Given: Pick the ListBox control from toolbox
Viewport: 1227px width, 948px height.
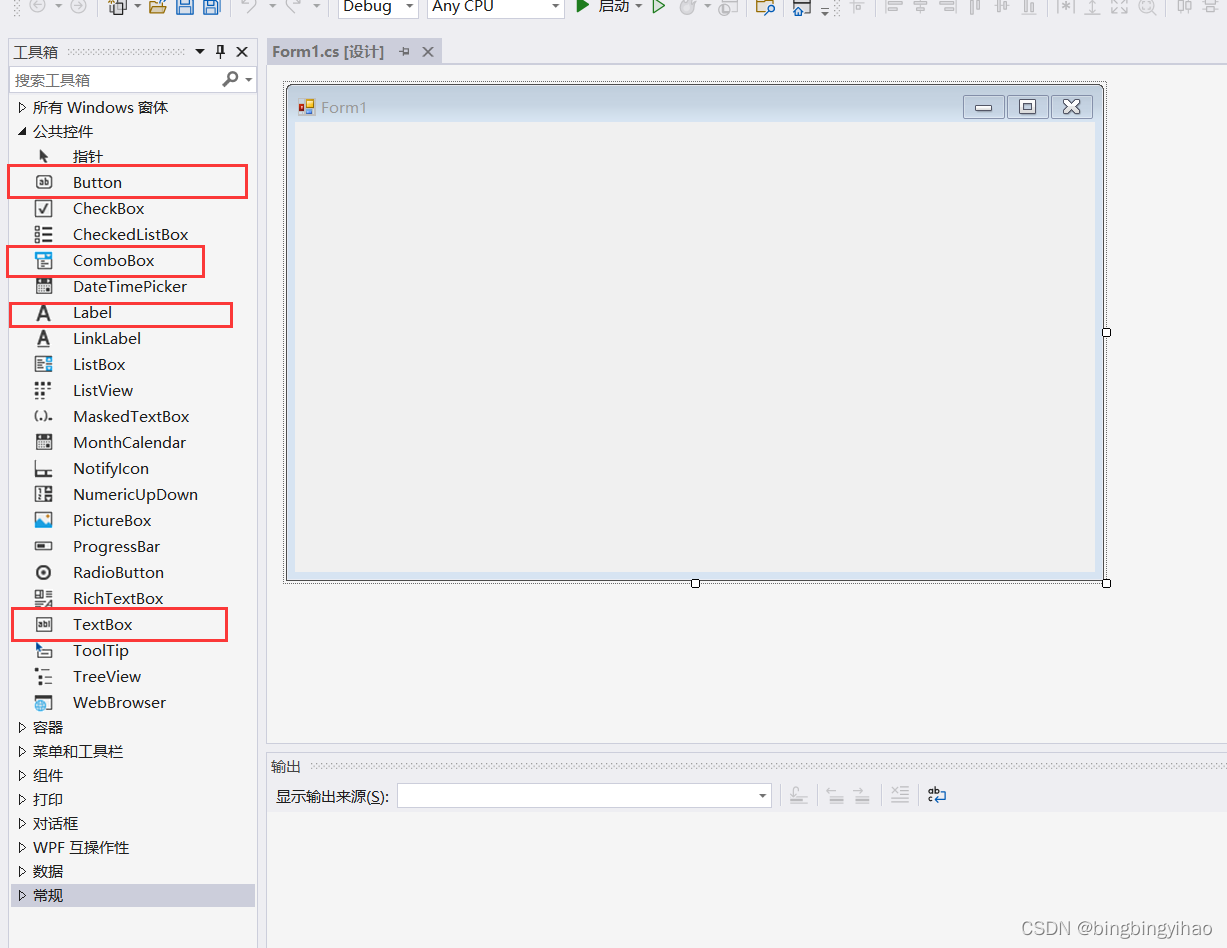Looking at the screenshot, I should click(131, 364).
